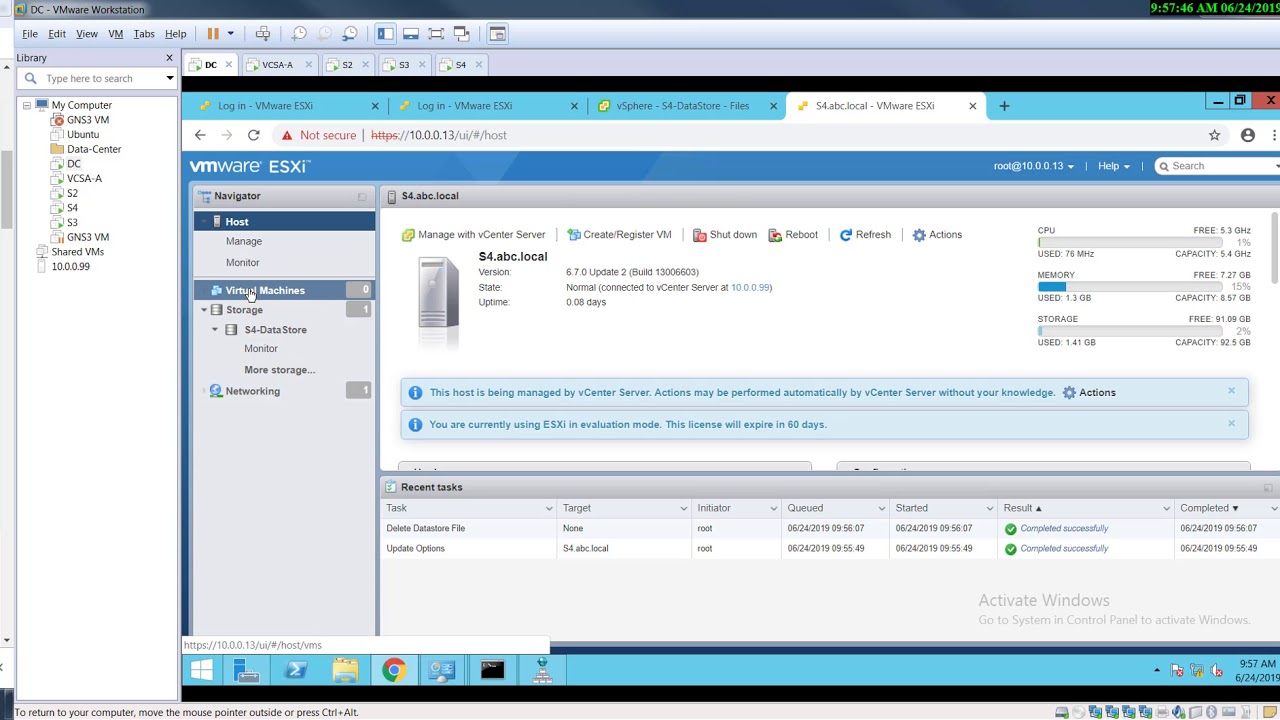This screenshot has width=1280, height=720.
Task: Open the 10.0.0.99 vCenter link
Action: (750, 287)
